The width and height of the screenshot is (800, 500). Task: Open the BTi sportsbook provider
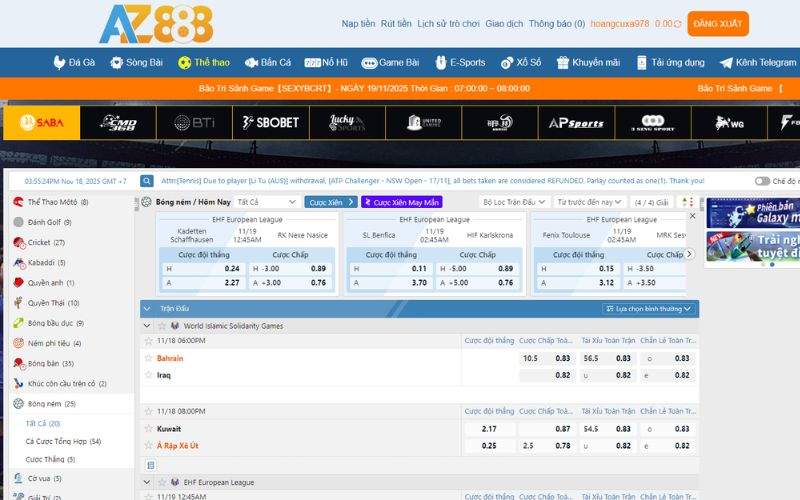pyautogui.click(x=194, y=123)
